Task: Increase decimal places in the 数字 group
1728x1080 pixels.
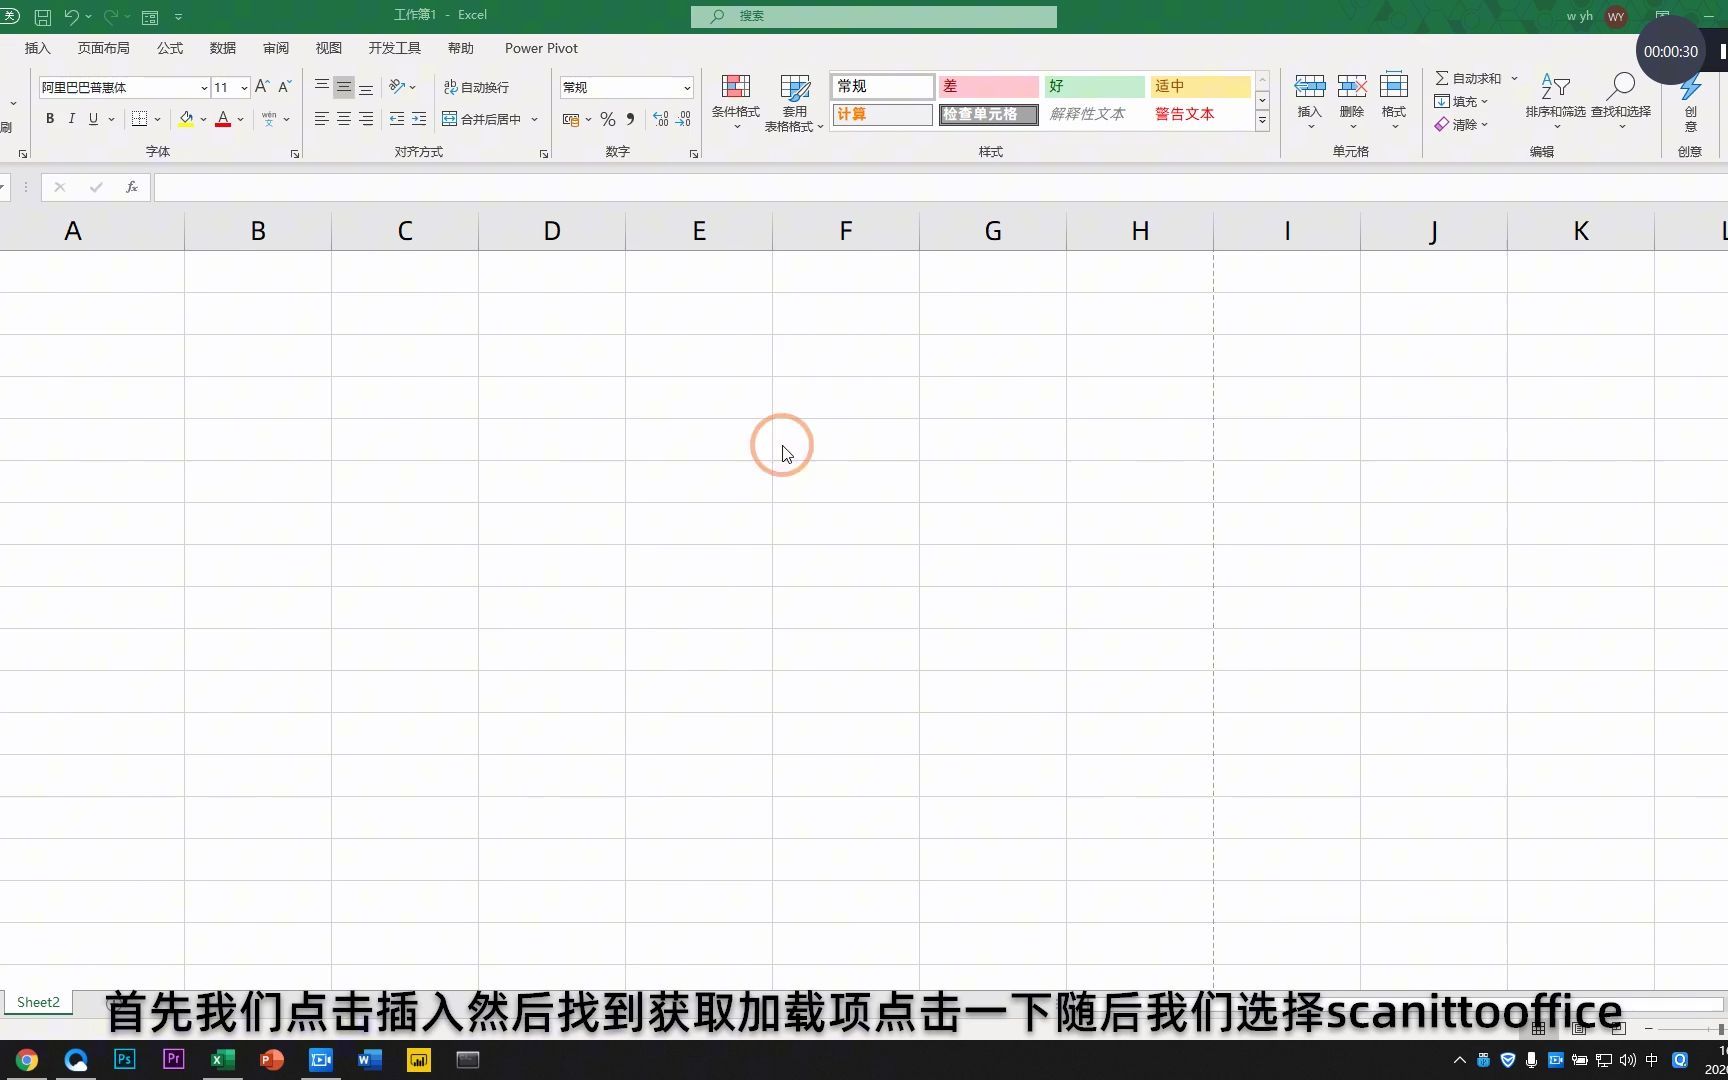Action: click(x=659, y=119)
